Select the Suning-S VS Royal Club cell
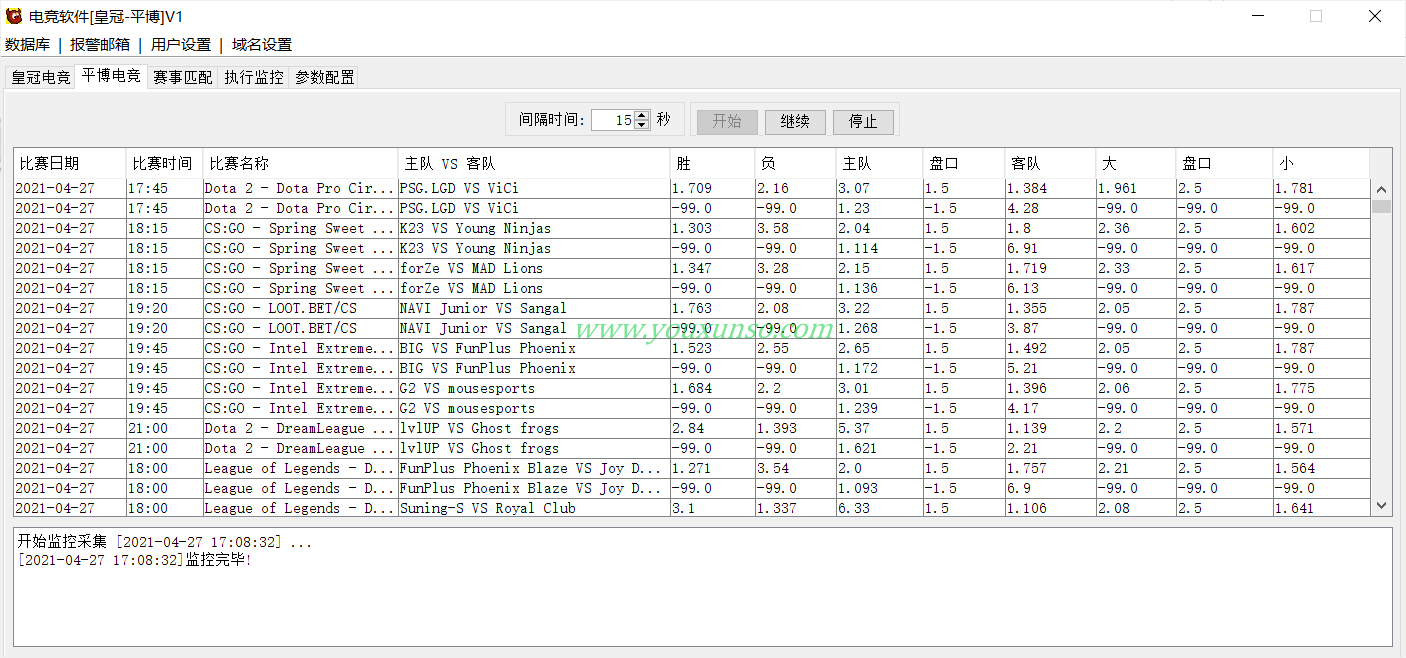The height and width of the screenshot is (658, 1406). [x=534, y=508]
